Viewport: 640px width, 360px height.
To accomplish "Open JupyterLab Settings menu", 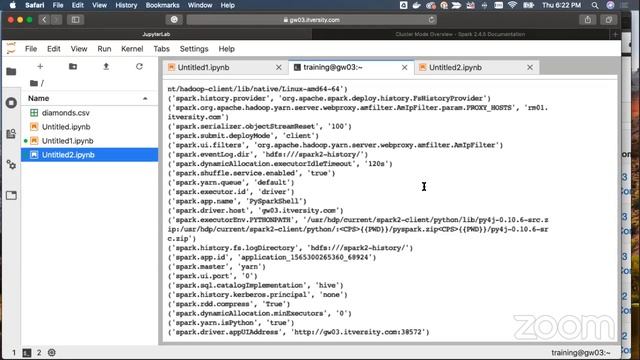I will click(194, 49).
